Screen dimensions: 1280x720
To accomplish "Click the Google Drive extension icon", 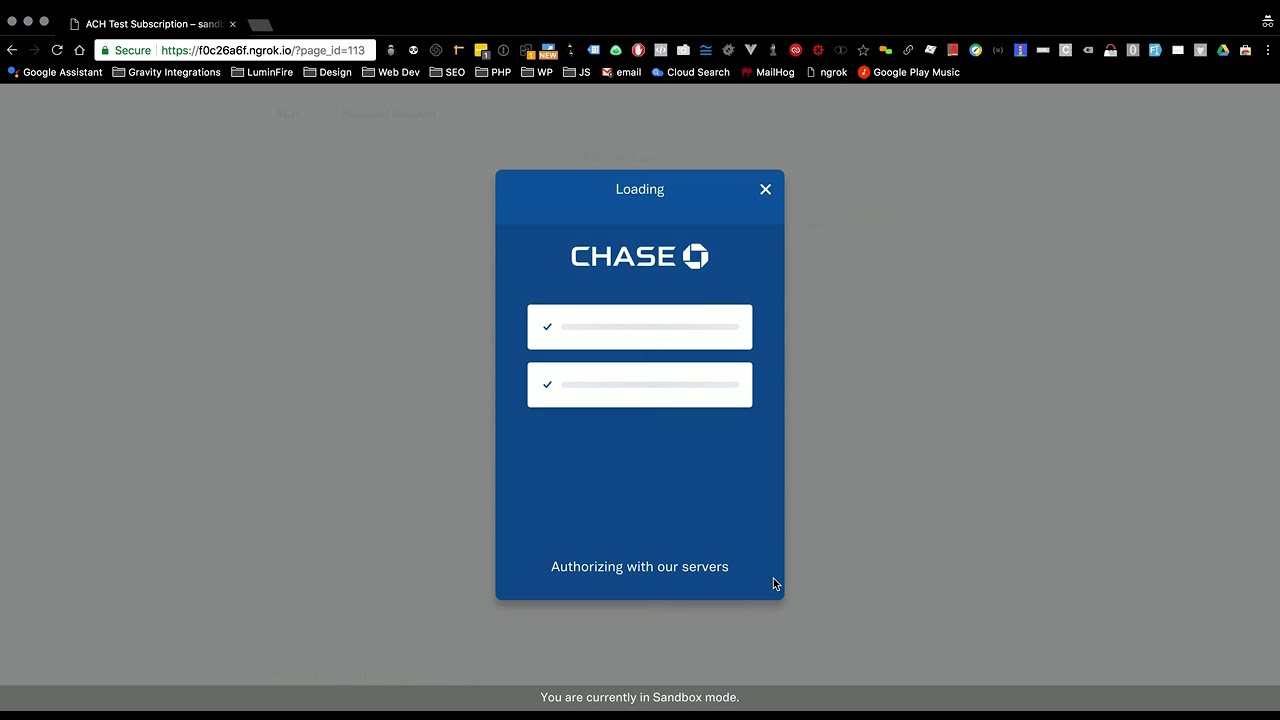I will 1223,50.
